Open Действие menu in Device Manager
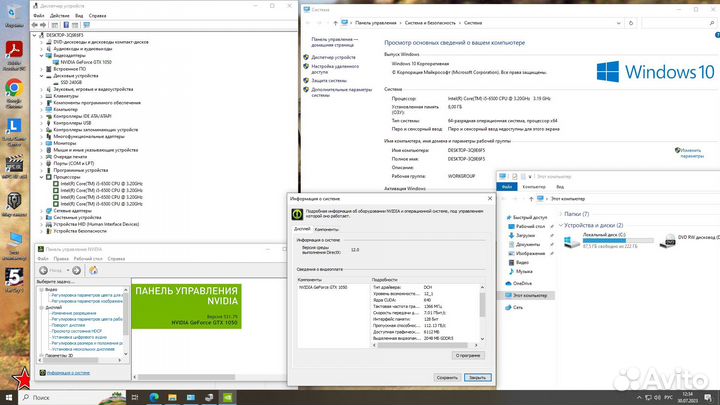Viewport: 720px width, 405px height. [x=60, y=16]
